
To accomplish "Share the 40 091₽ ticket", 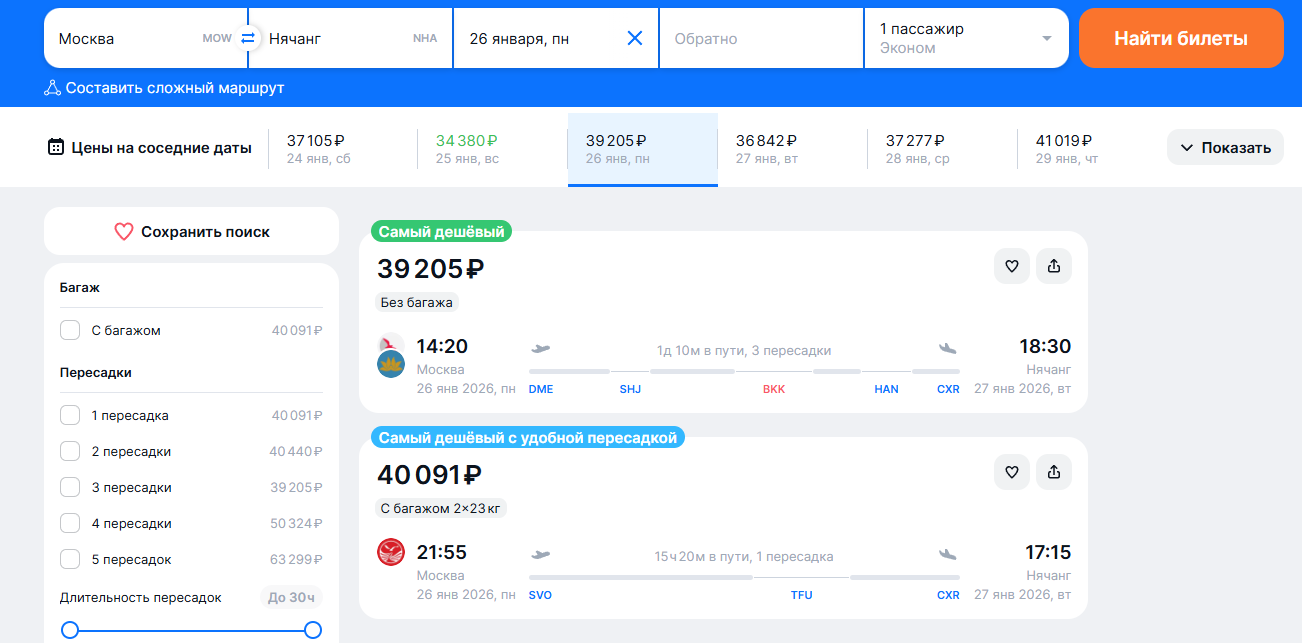I will coord(1054,472).
